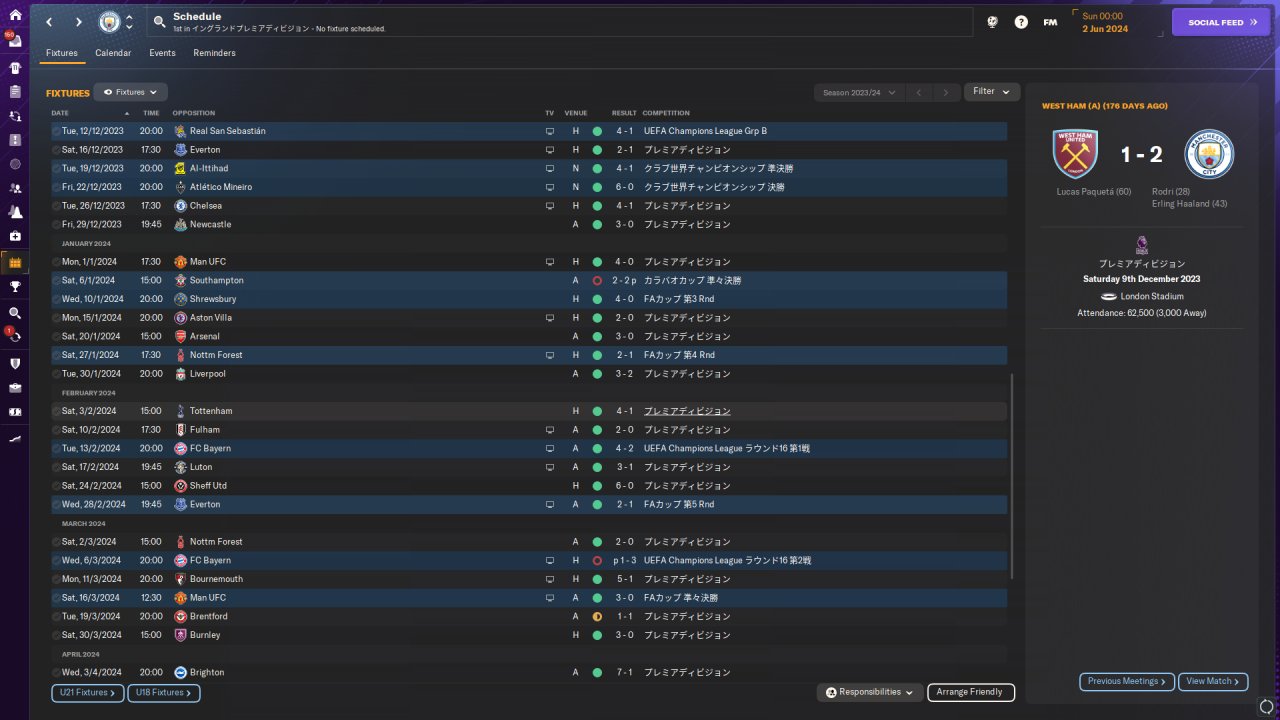
Task: Tick the circle on Sat, 24/2/2024 row
Action: click(56, 486)
